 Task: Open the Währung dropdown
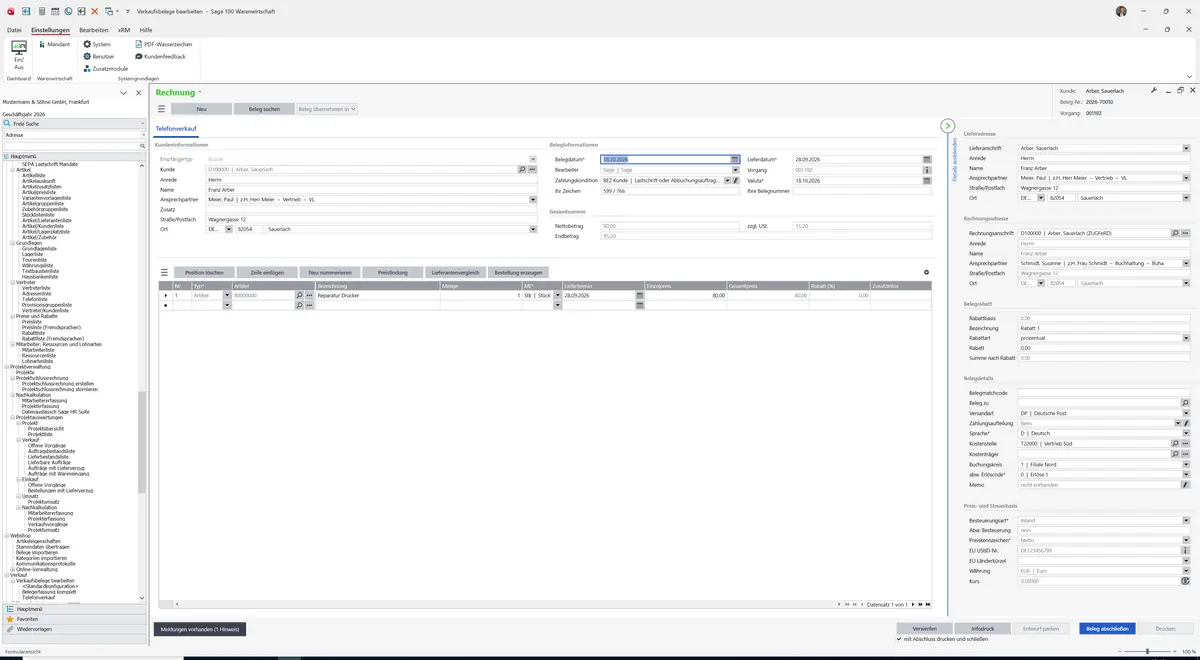pos(1186,571)
